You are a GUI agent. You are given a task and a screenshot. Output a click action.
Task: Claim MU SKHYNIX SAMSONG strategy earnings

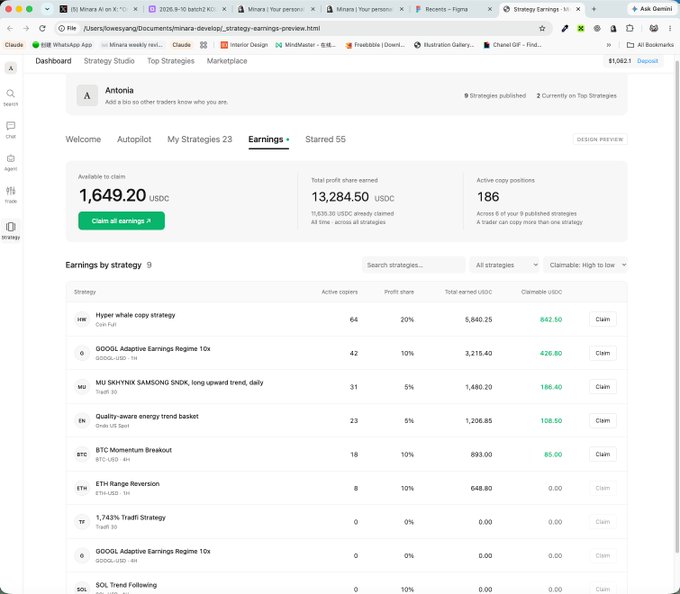pyautogui.click(x=603, y=387)
